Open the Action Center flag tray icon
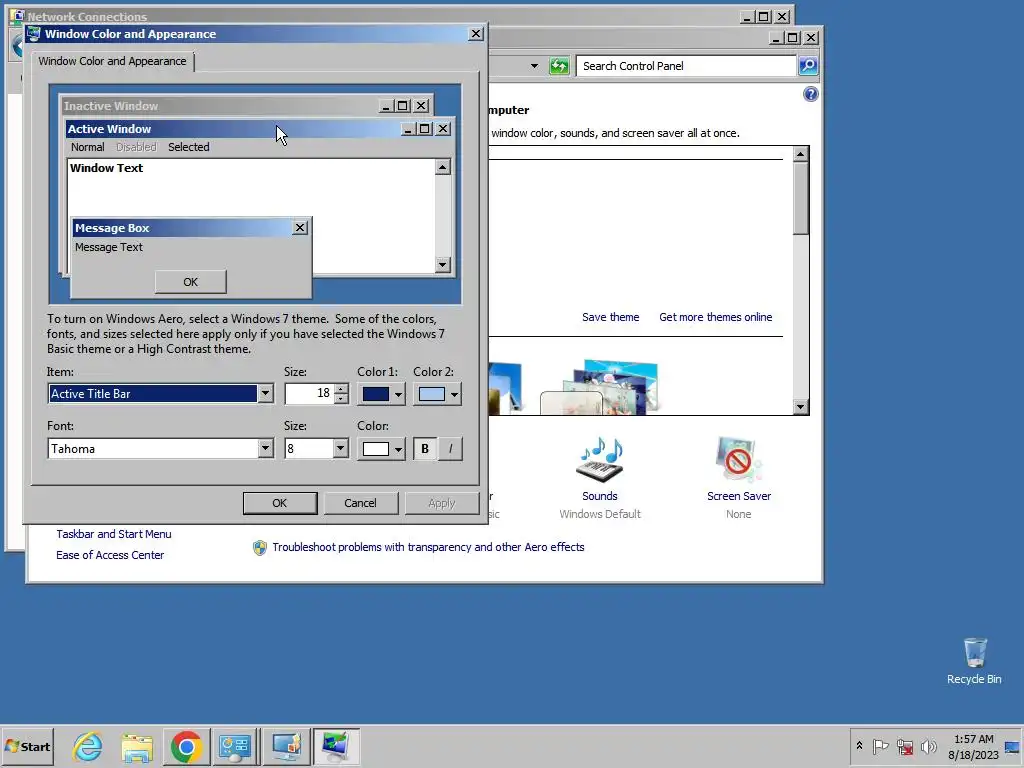The width and height of the screenshot is (1024, 768). 880,746
